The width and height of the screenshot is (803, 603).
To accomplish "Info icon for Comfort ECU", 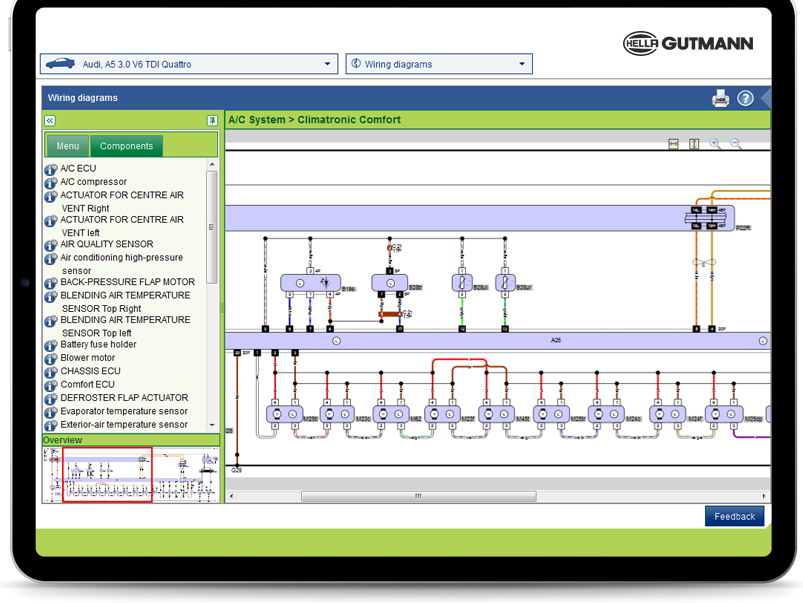I will coord(51,386).
